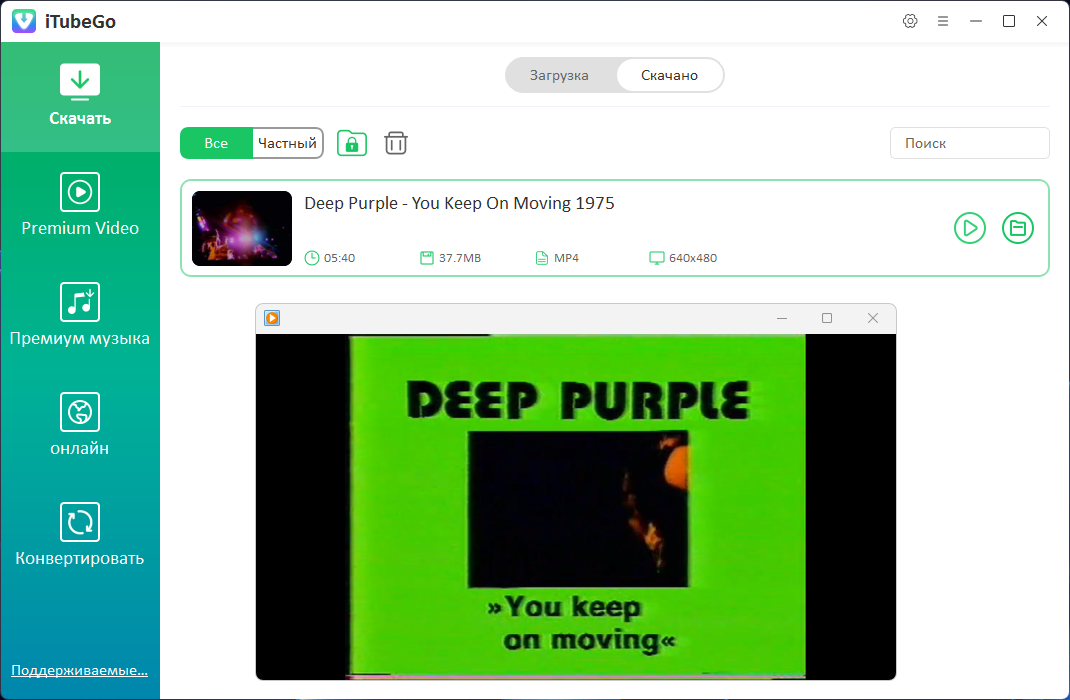Image resolution: width=1070 pixels, height=700 pixels.
Task: Open the Конвертировать converter section
Action: tap(80, 535)
